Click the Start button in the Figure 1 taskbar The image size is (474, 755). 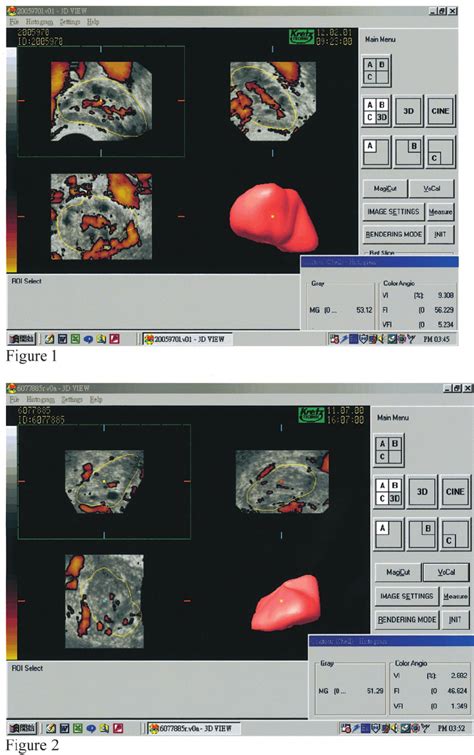22,339
